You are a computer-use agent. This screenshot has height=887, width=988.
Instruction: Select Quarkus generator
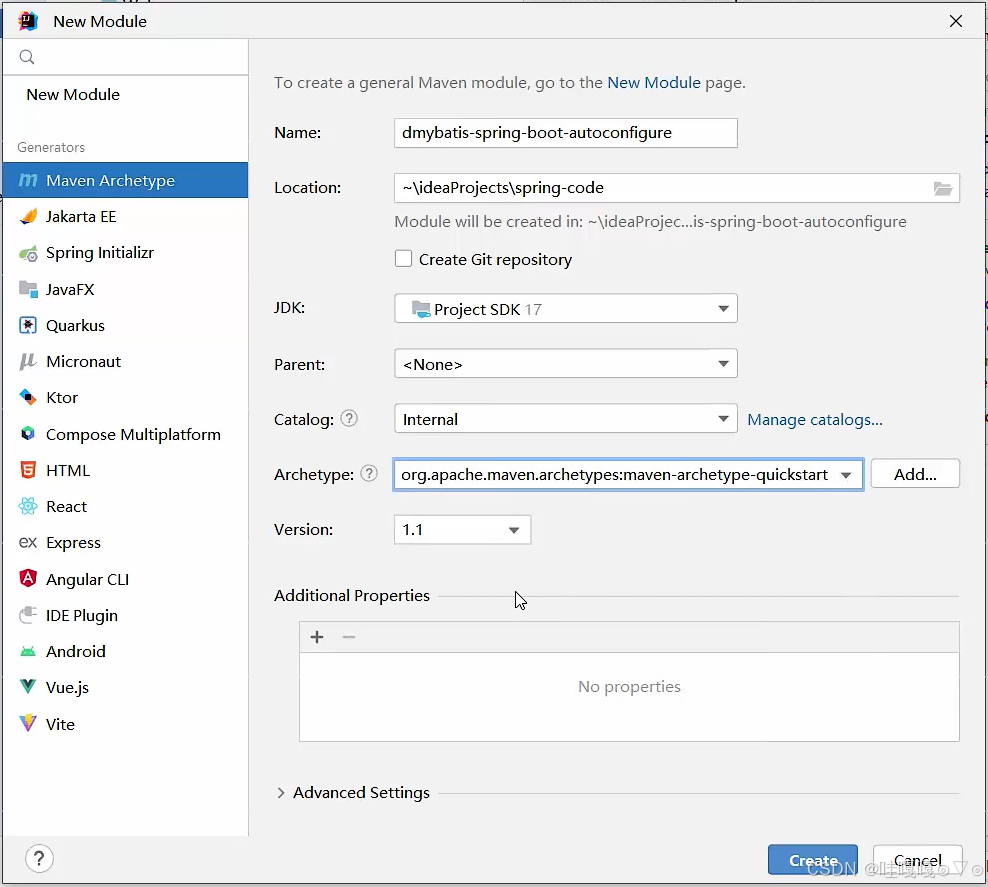point(125,326)
